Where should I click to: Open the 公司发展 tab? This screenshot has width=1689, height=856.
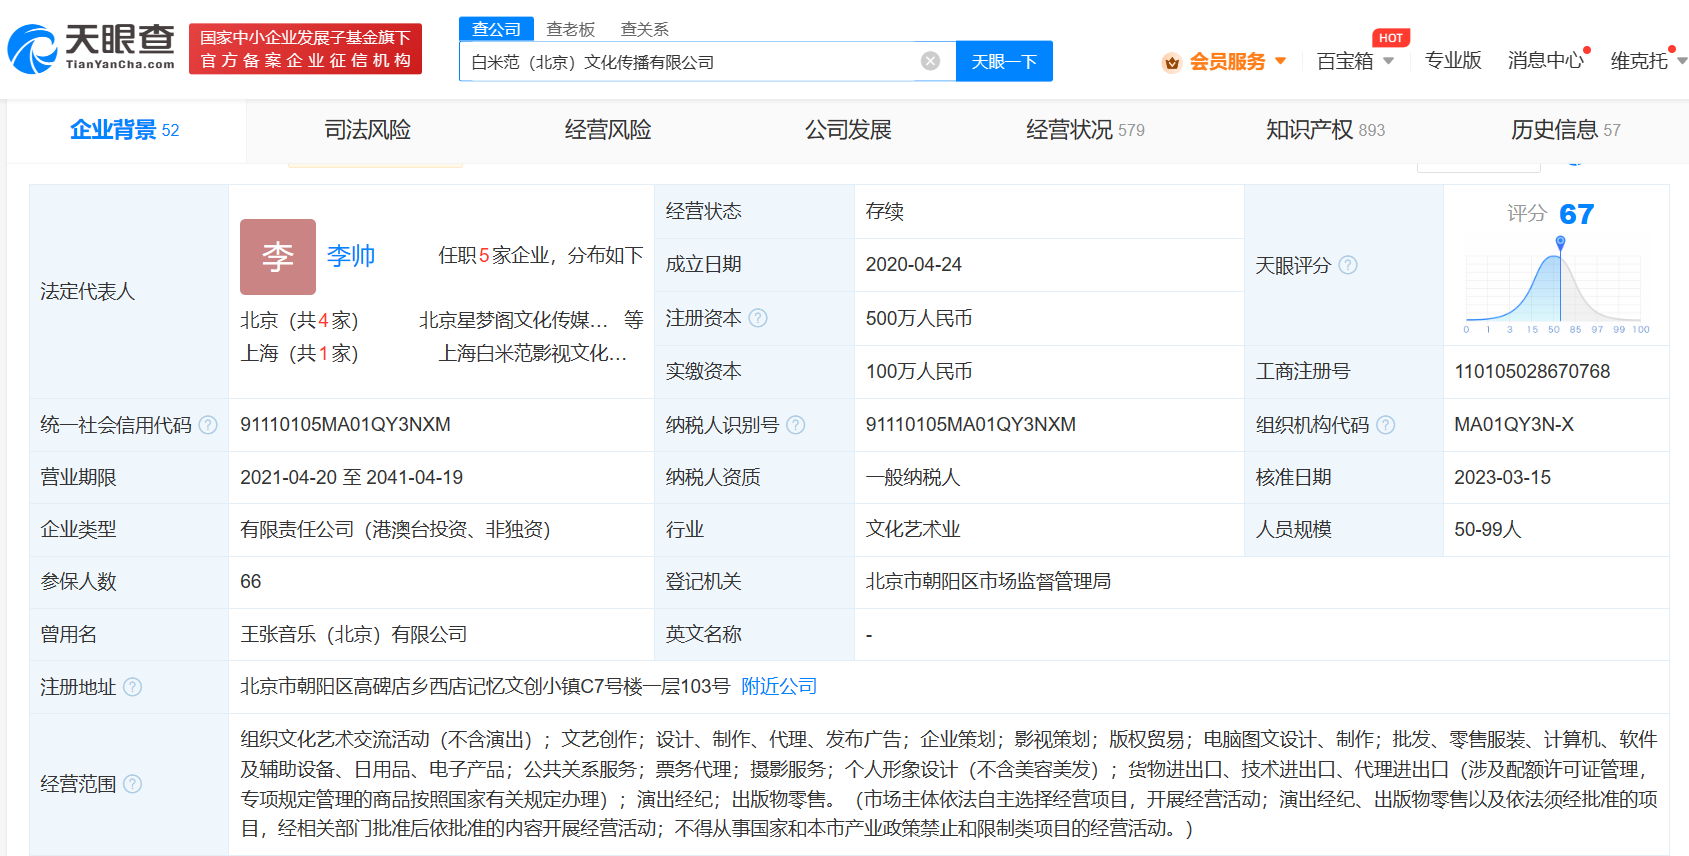coord(848,130)
